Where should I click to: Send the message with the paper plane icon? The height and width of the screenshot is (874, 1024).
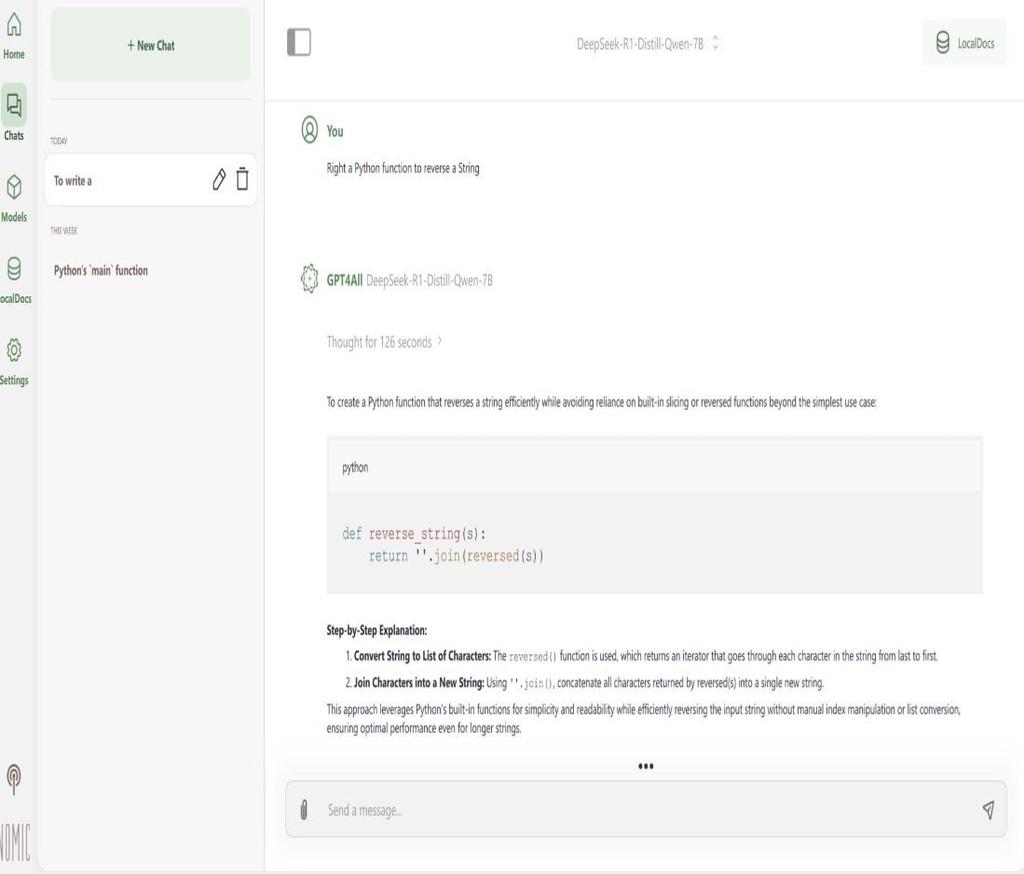[x=988, y=809]
